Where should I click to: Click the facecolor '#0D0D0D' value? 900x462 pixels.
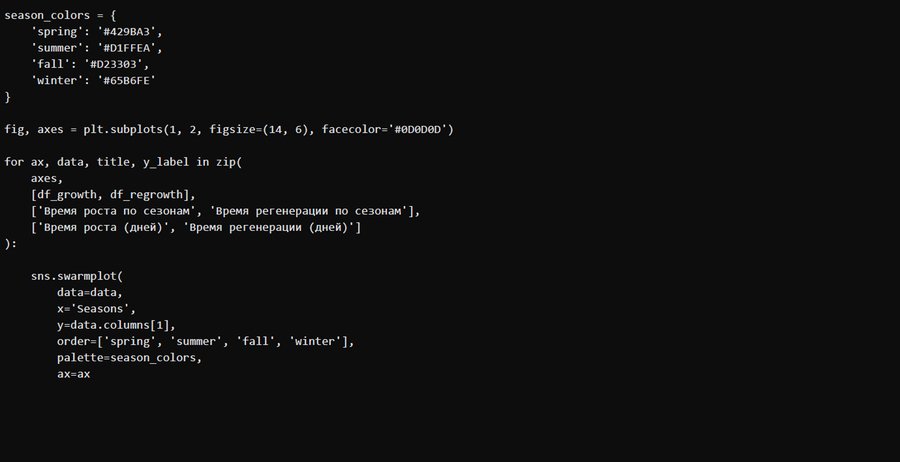click(x=419, y=129)
